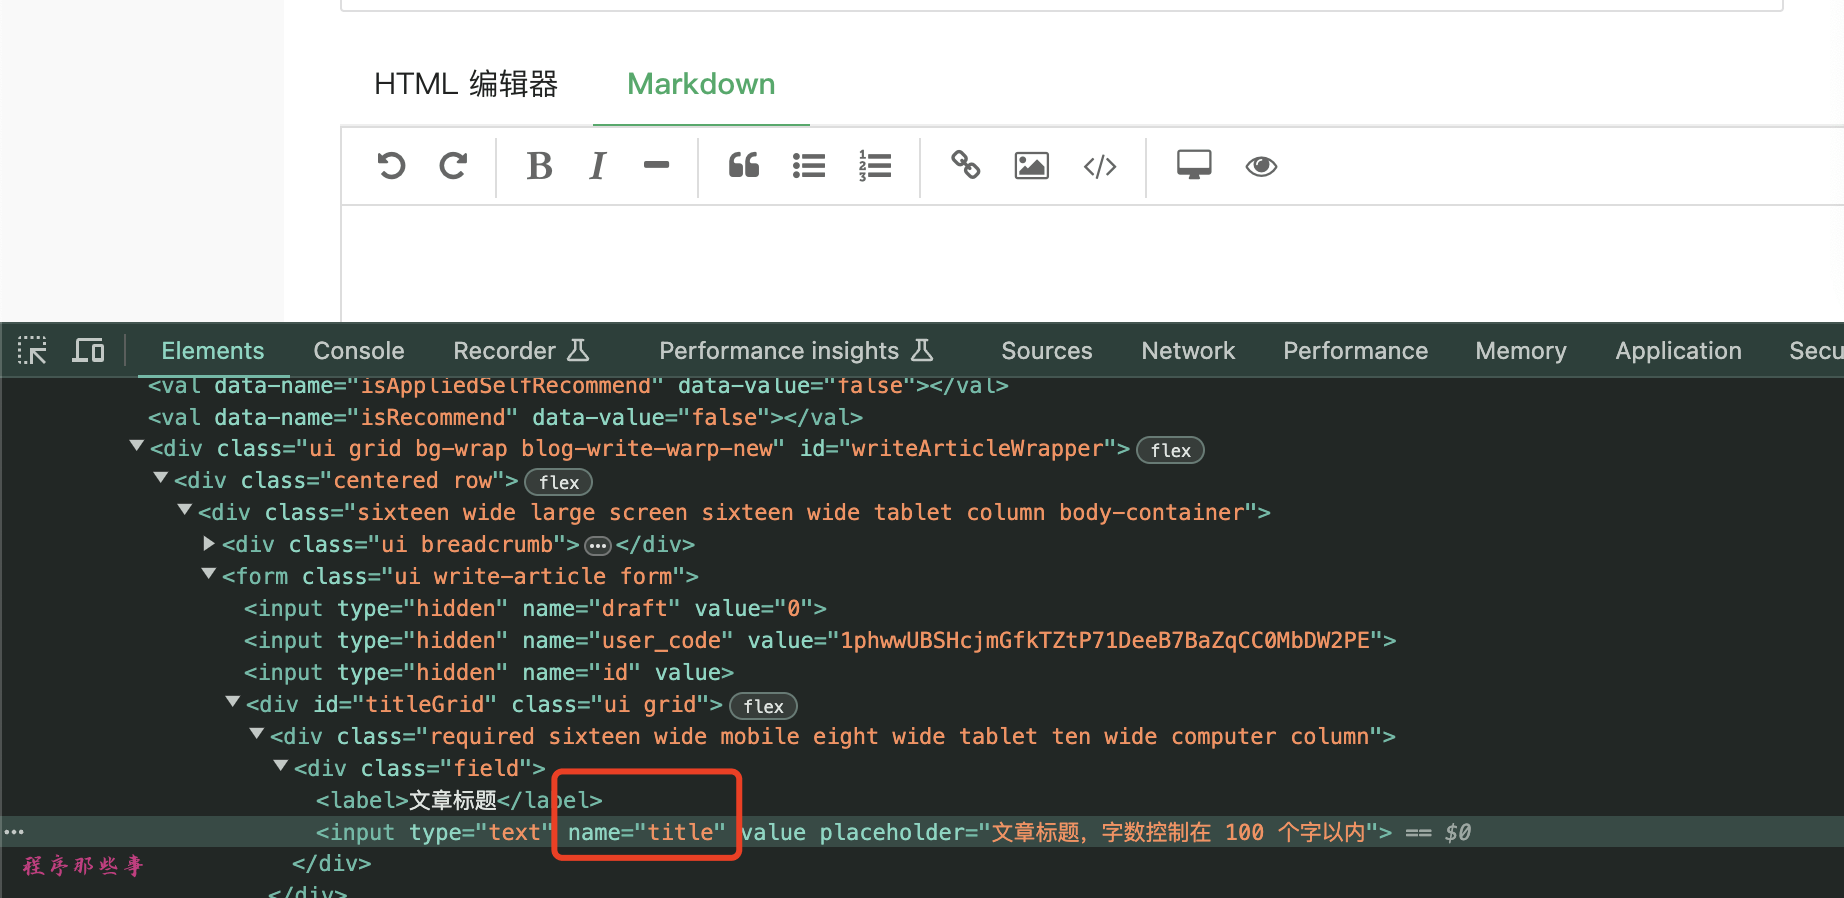Insert a blockquote with the quote icon

point(743,166)
